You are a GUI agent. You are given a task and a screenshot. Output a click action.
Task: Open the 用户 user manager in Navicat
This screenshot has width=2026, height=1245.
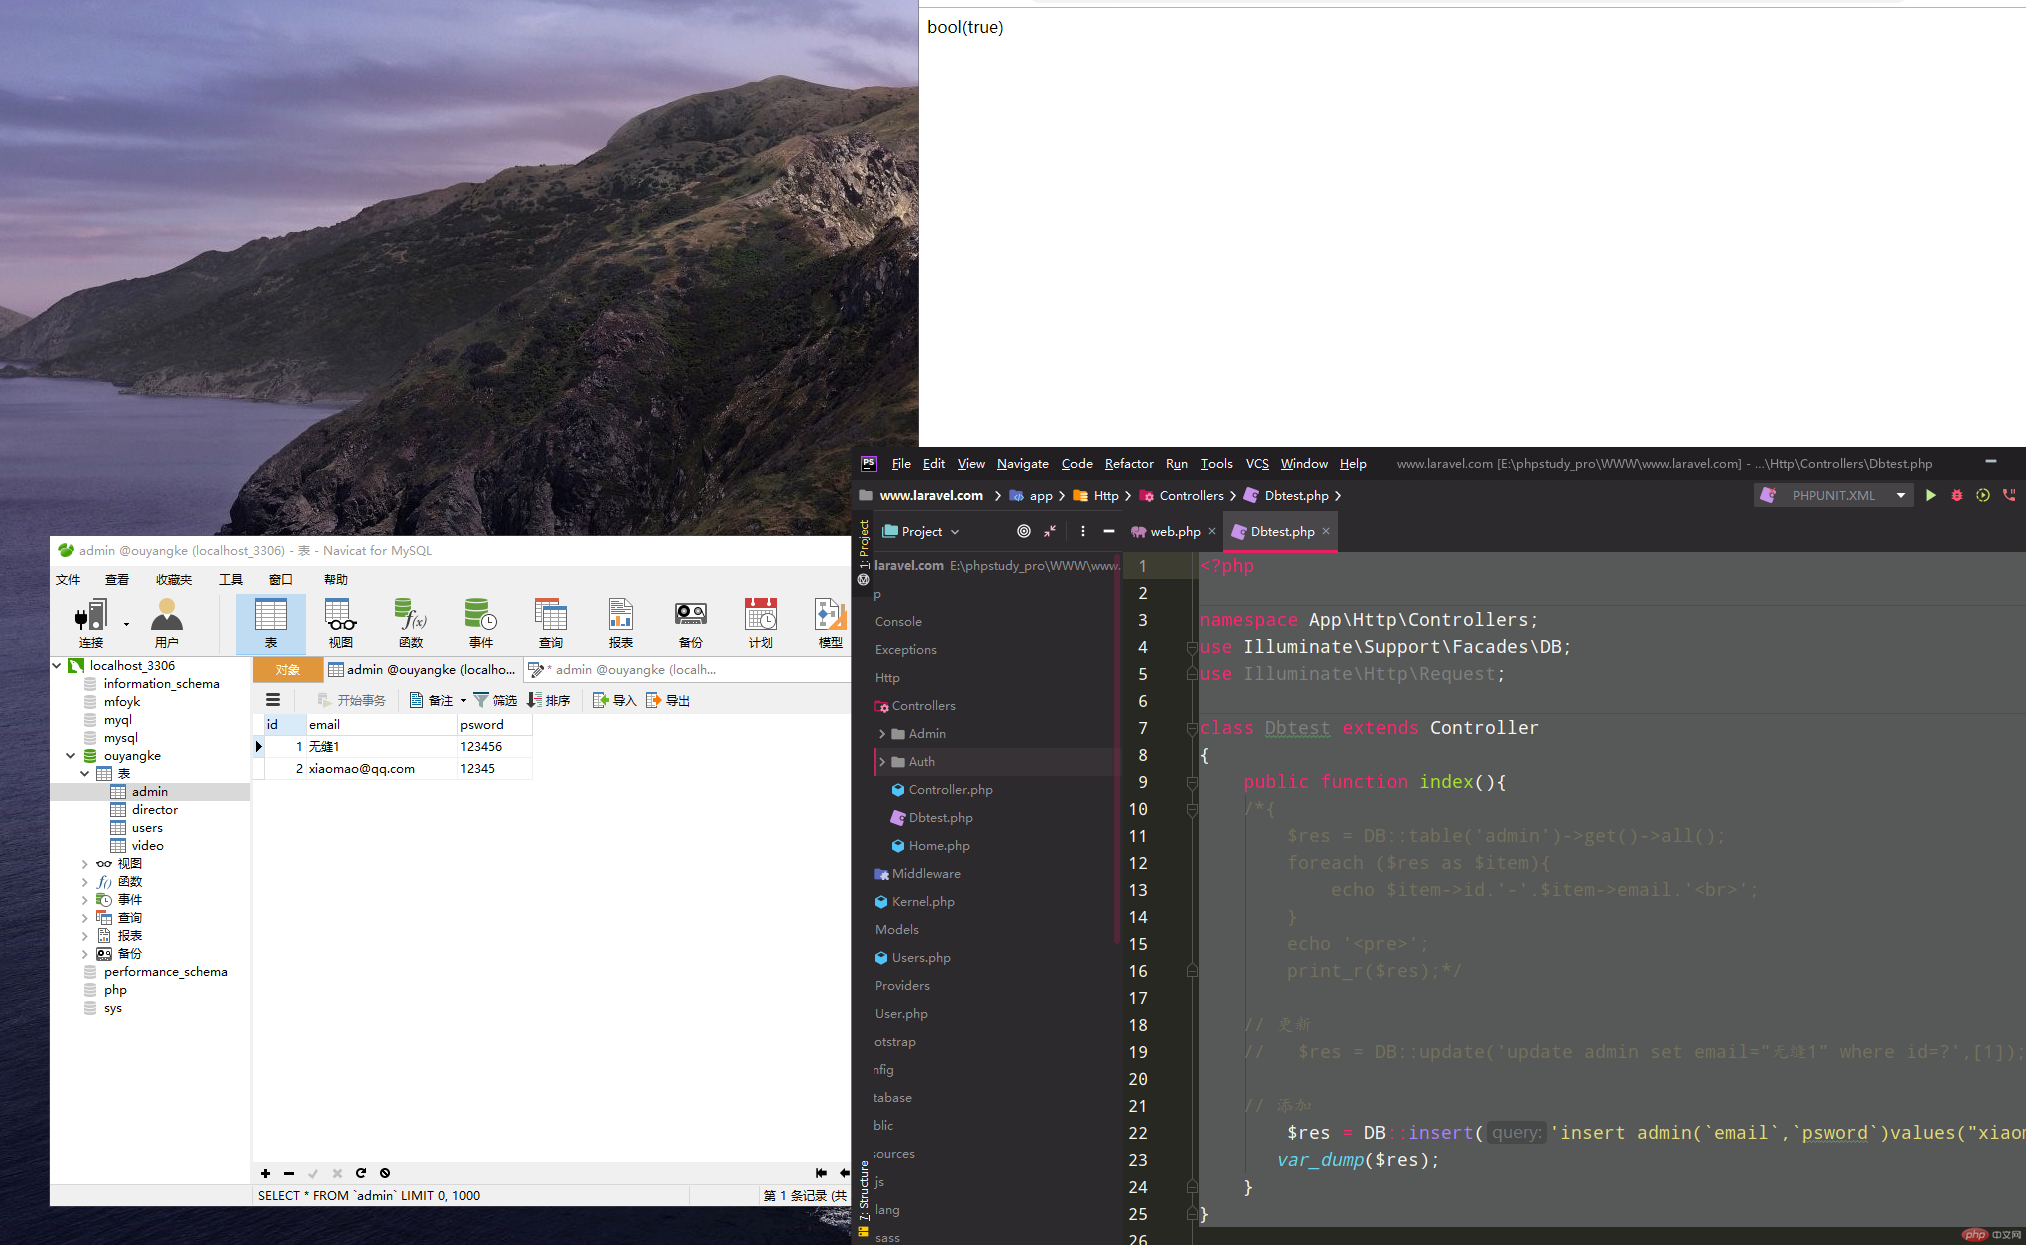pyautogui.click(x=166, y=622)
